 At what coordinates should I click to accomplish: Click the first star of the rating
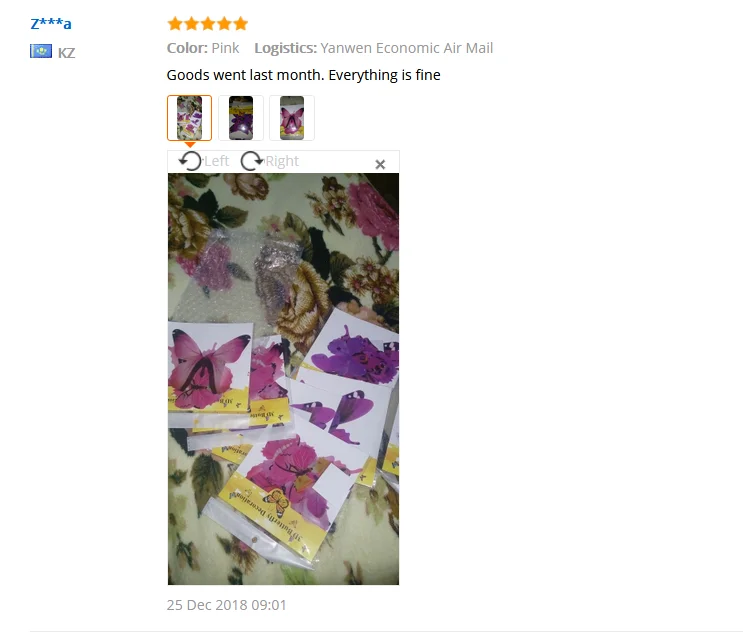click(x=175, y=23)
